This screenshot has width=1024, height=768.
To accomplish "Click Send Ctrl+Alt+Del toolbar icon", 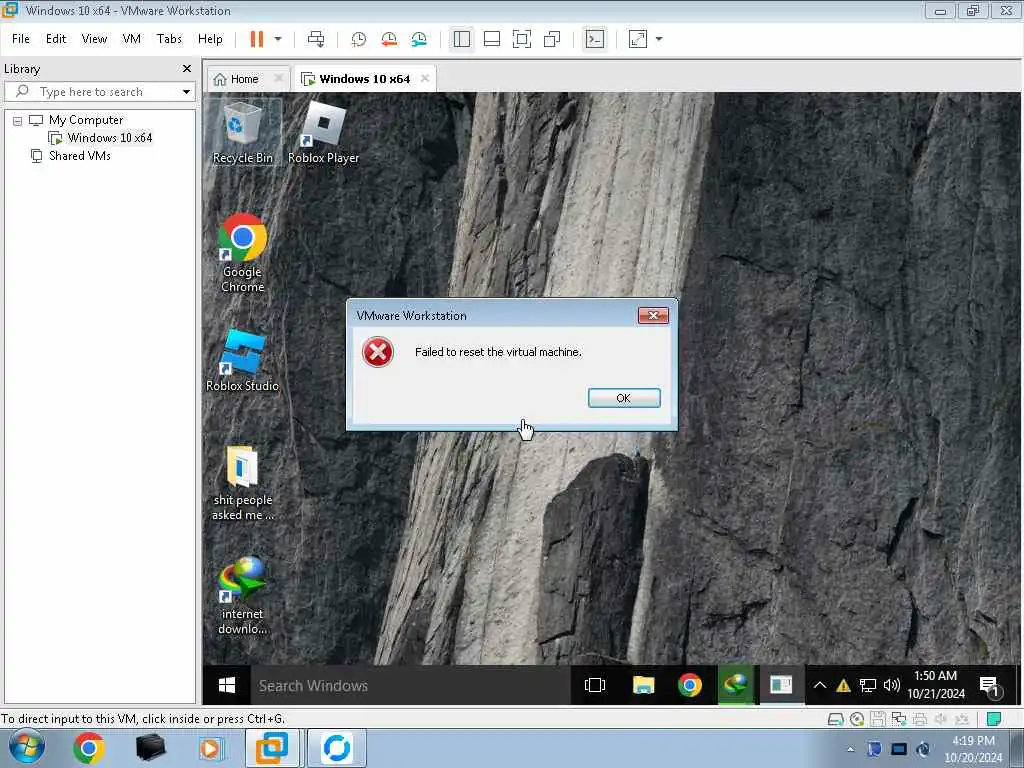I will [x=316, y=39].
